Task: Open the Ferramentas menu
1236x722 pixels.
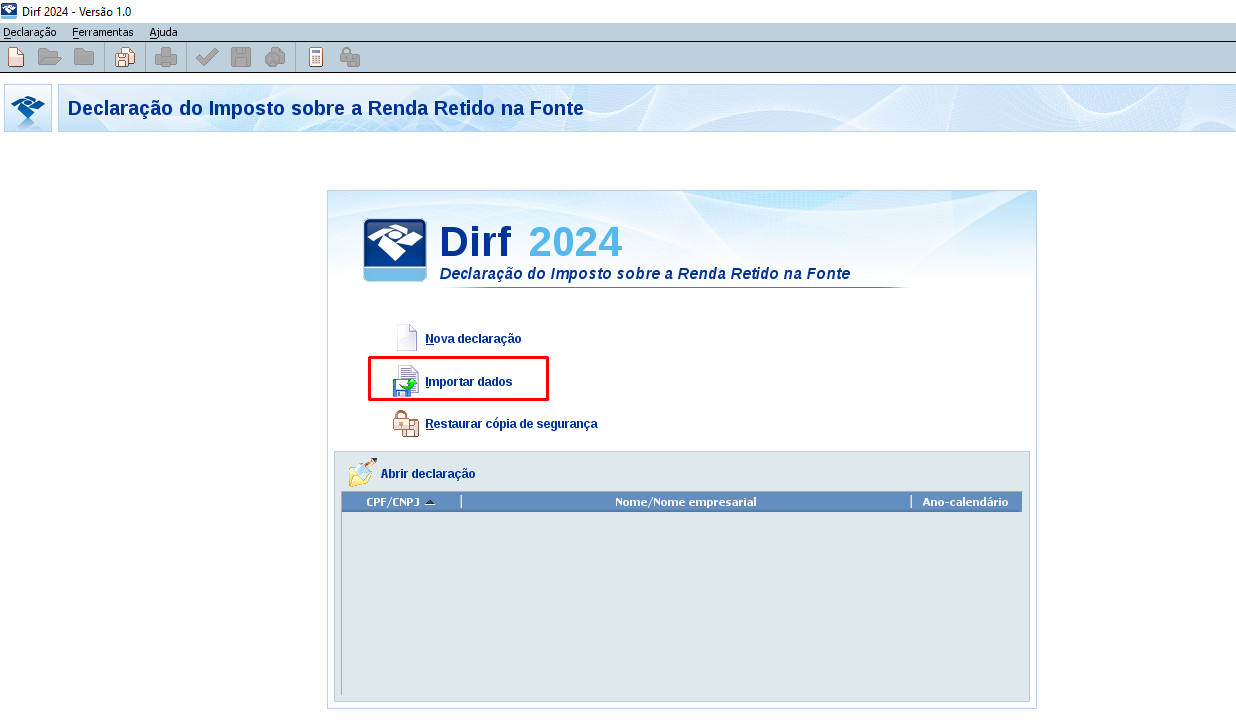Action: coord(103,32)
